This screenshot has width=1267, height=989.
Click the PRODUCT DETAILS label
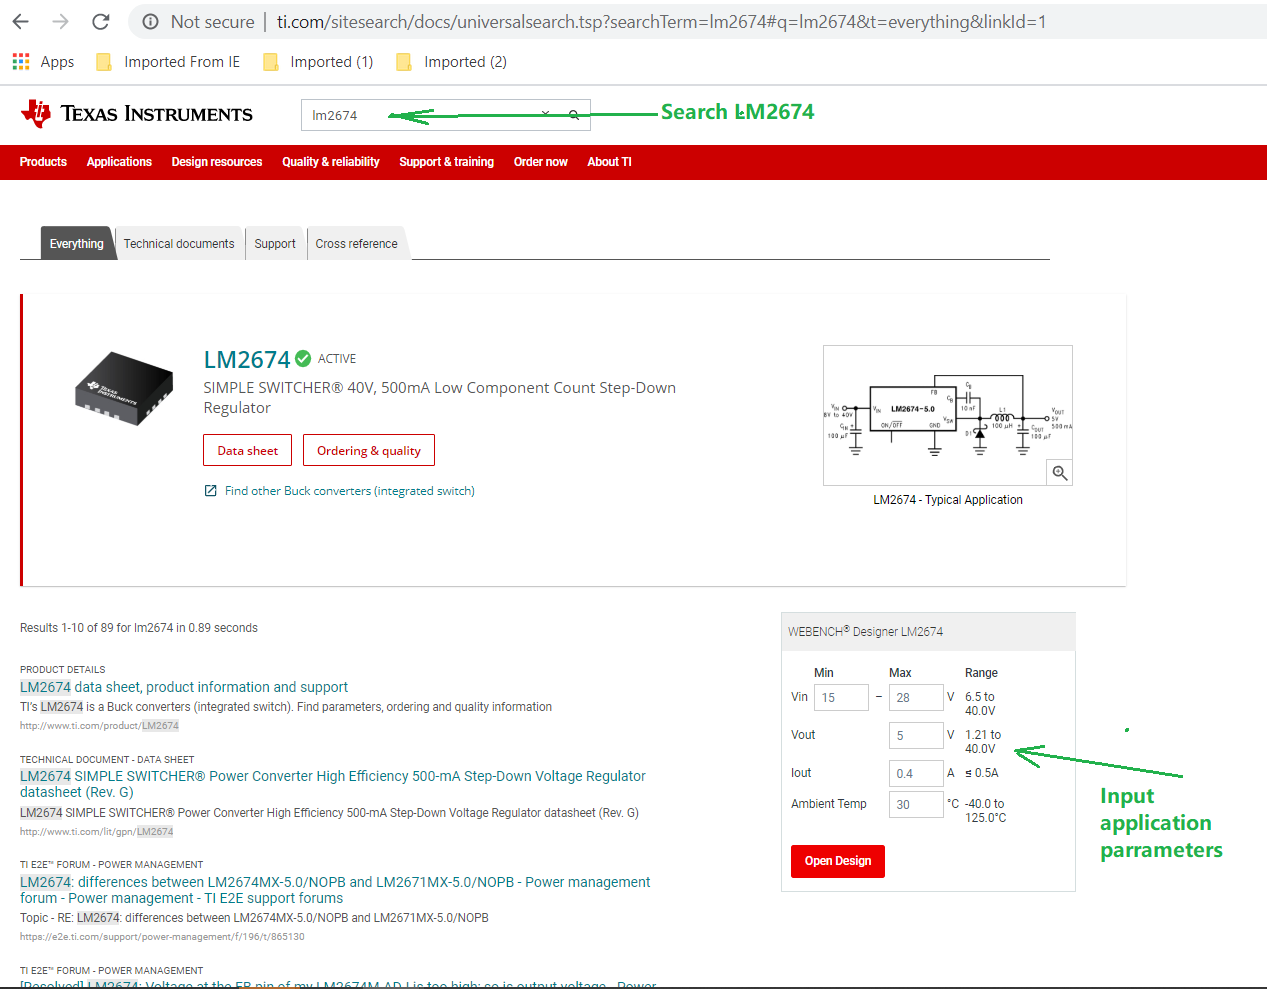coord(62,670)
